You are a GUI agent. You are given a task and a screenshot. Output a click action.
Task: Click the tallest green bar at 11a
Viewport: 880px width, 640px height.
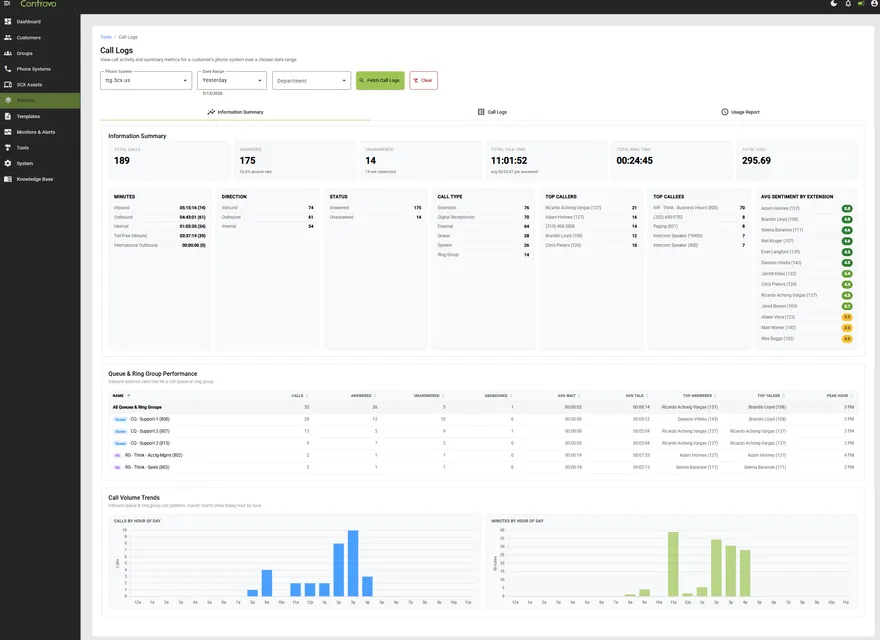(x=673, y=564)
